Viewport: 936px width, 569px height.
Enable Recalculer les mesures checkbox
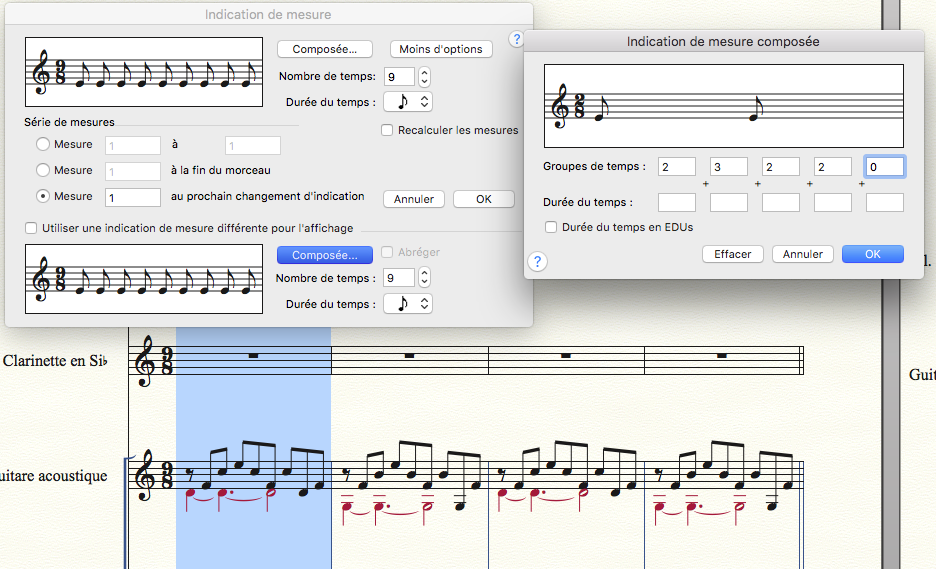(387, 130)
